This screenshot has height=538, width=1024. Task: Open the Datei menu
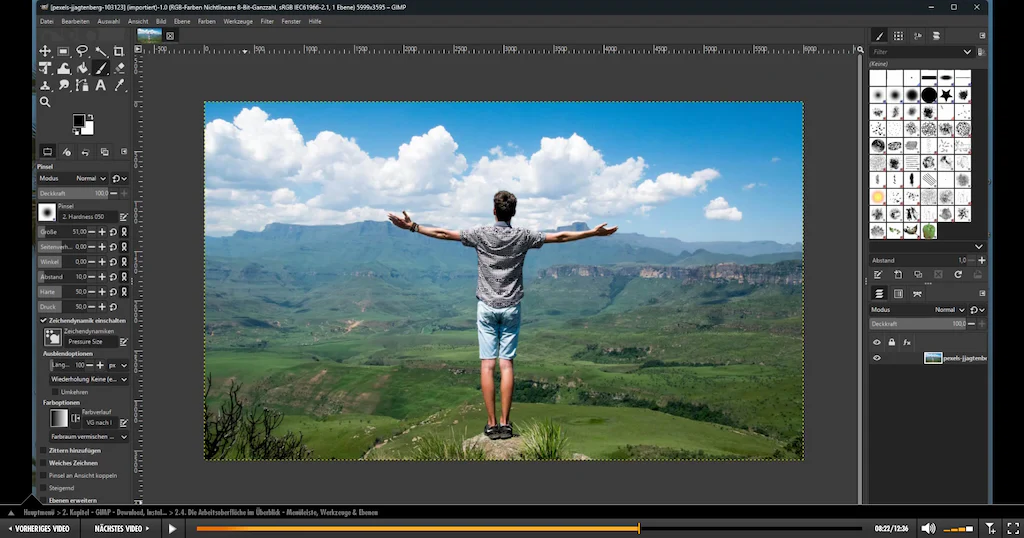click(47, 22)
